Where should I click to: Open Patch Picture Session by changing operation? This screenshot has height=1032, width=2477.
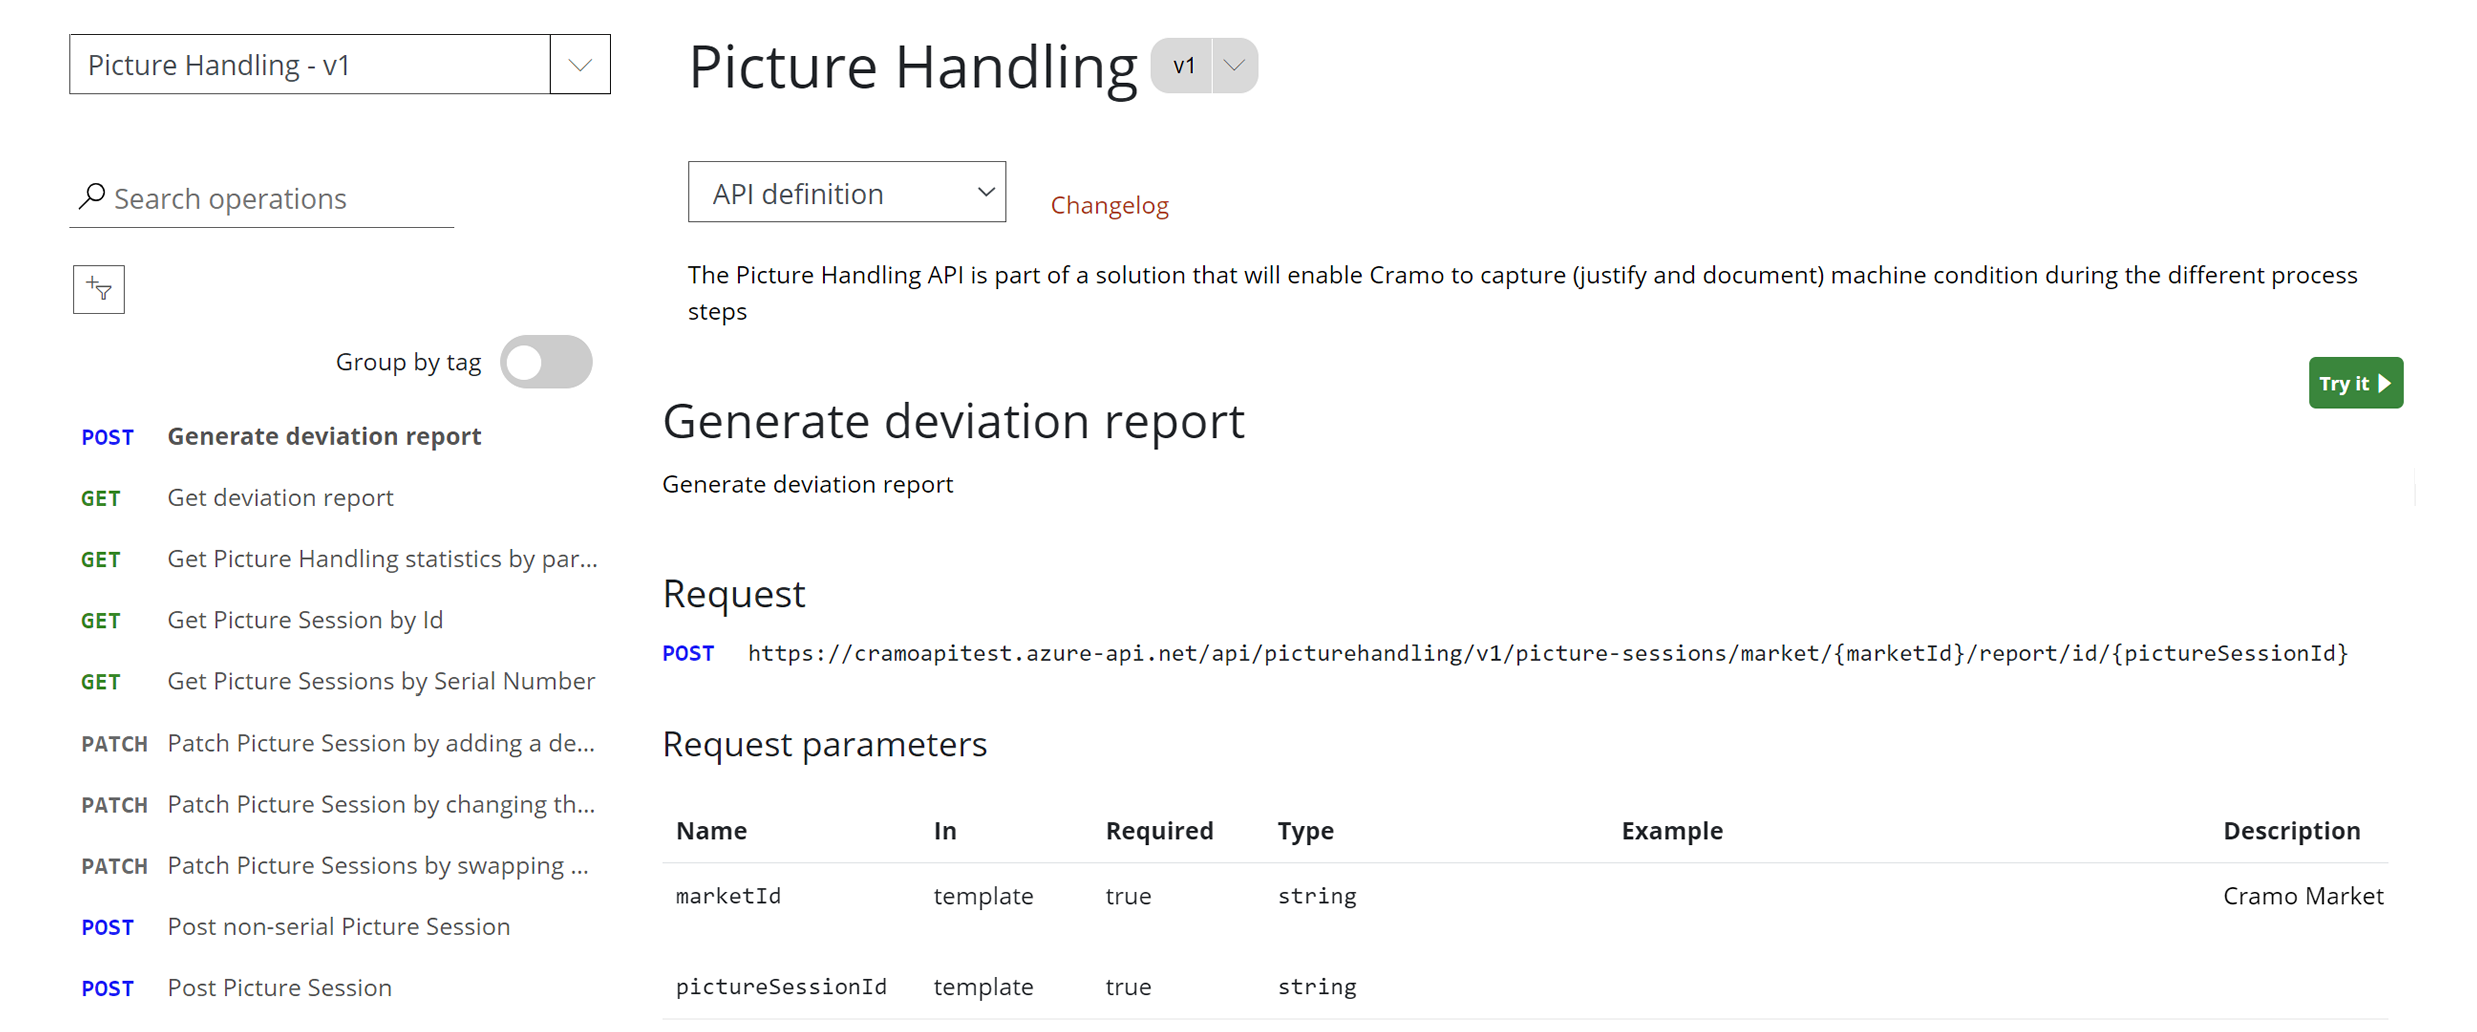(381, 804)
